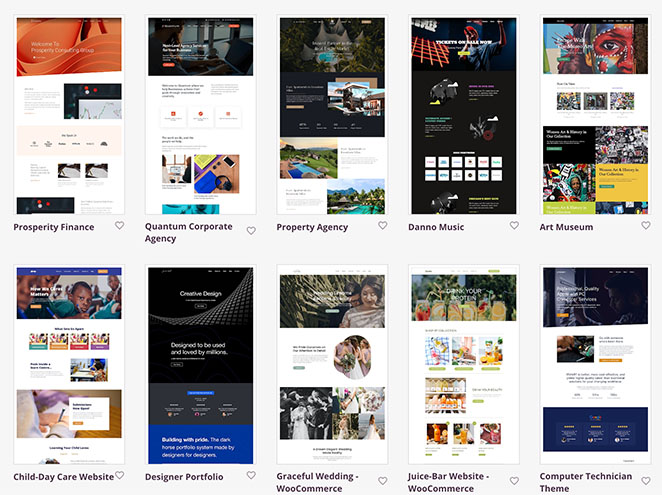
Task: Open the Art Museum template preview
Action: click(594, 115)
